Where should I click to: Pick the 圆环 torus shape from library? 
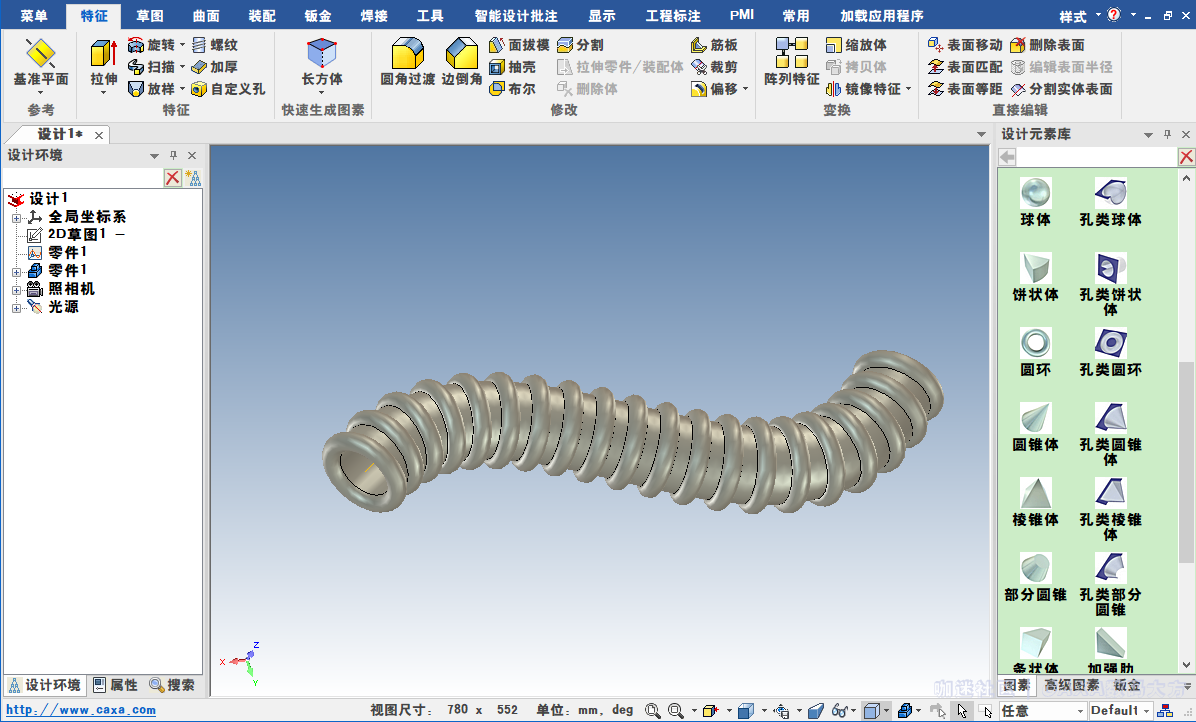point(1035,345)
